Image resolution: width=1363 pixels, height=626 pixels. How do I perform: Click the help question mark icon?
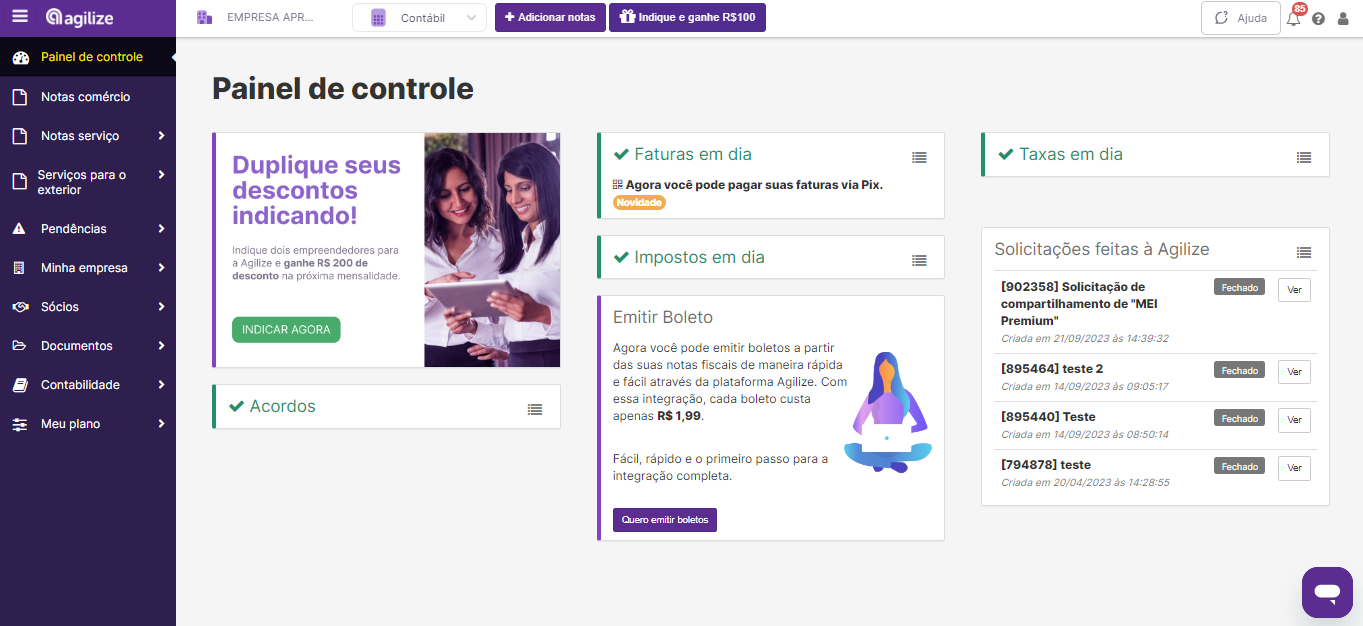tap(1319, 18)
